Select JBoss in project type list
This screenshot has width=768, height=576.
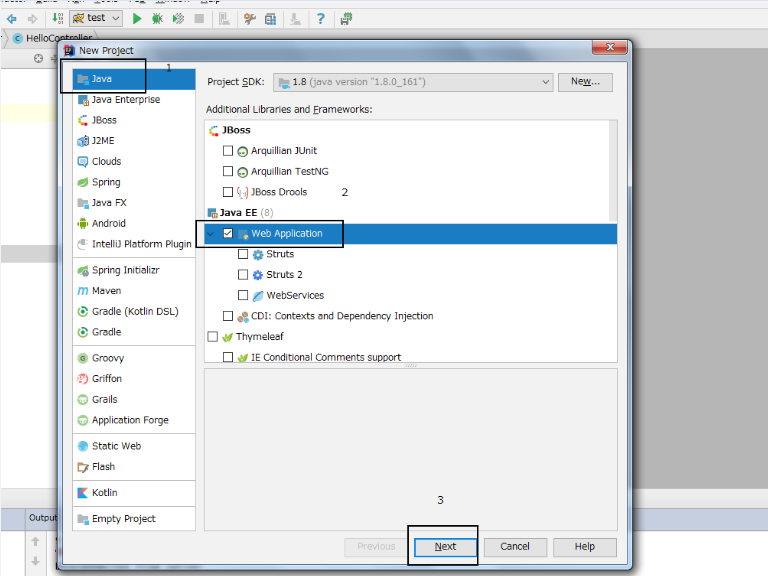pos(134,120)
